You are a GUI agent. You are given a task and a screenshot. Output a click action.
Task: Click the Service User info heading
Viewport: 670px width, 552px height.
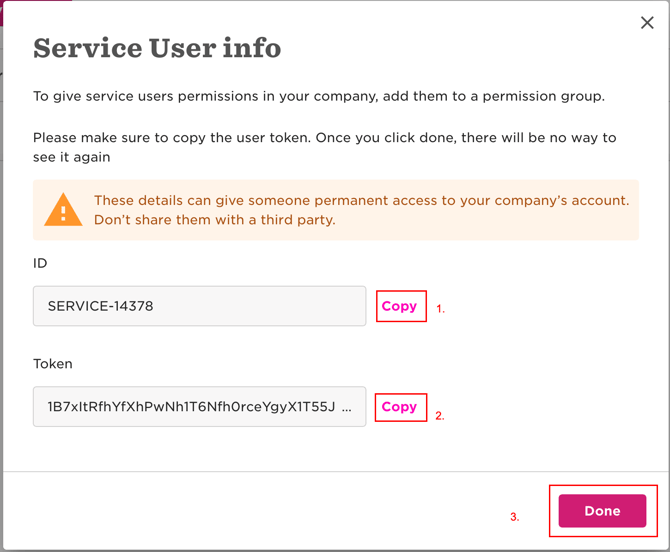coord(157,47)
